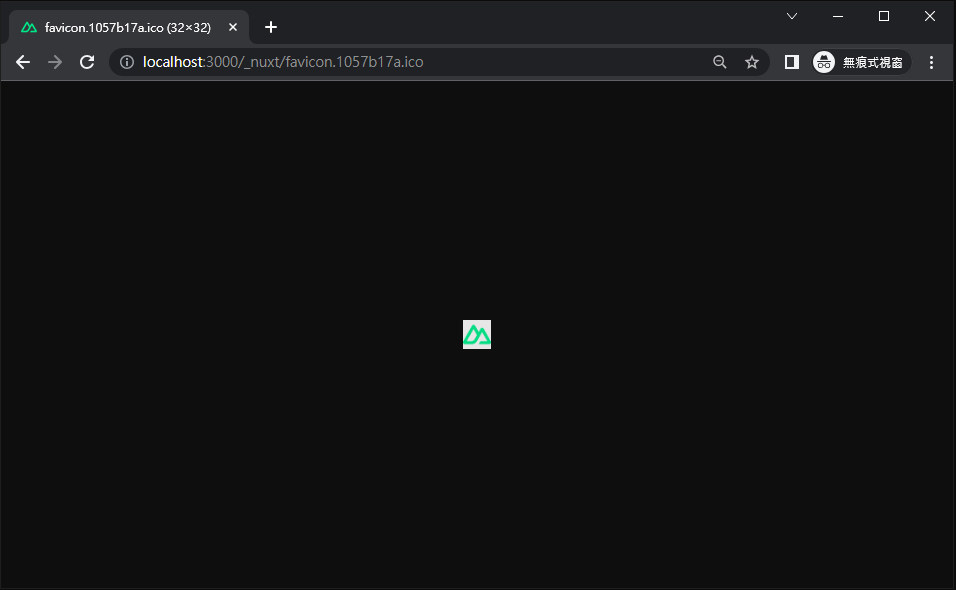
Task: Maximize the browser window
Action: click(883, 16)
